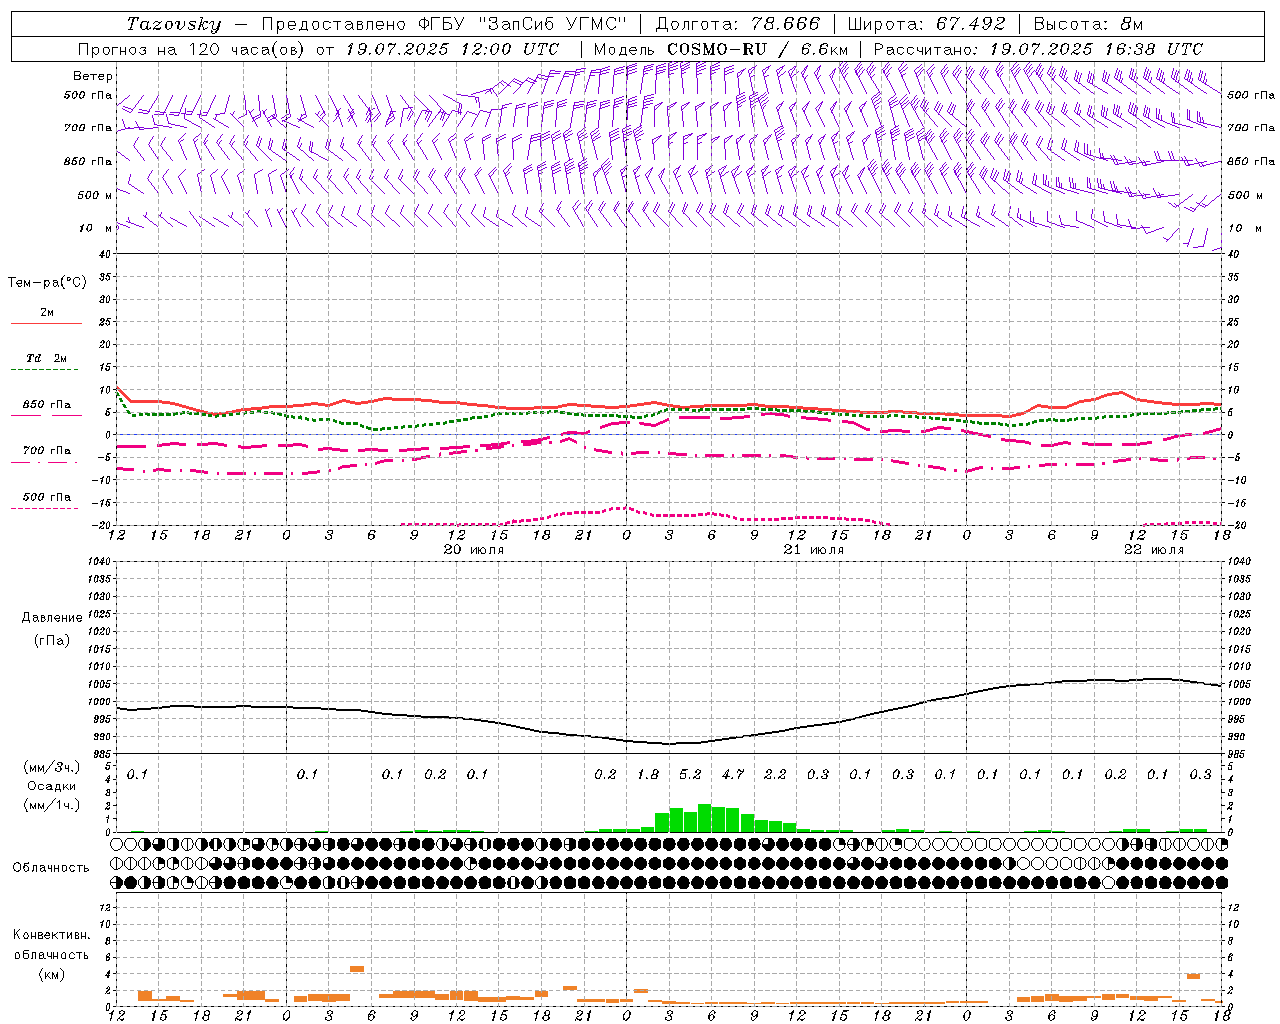The height and width of the screenshot is (1024, 1280).
Task: Click the "Рассчитано: 19.07.2025 16:38 UTC" timestamp
Action: 1038,49
